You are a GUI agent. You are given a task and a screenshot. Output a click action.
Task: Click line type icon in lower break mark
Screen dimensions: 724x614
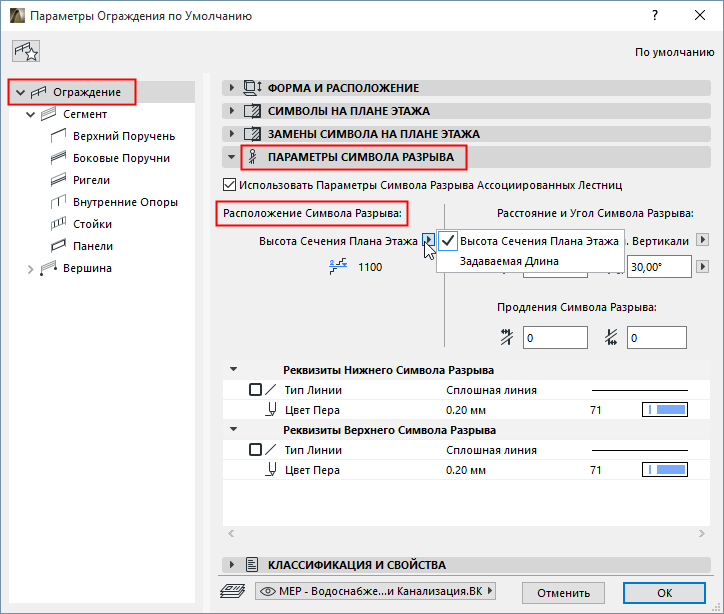click(x=271, y=390)
